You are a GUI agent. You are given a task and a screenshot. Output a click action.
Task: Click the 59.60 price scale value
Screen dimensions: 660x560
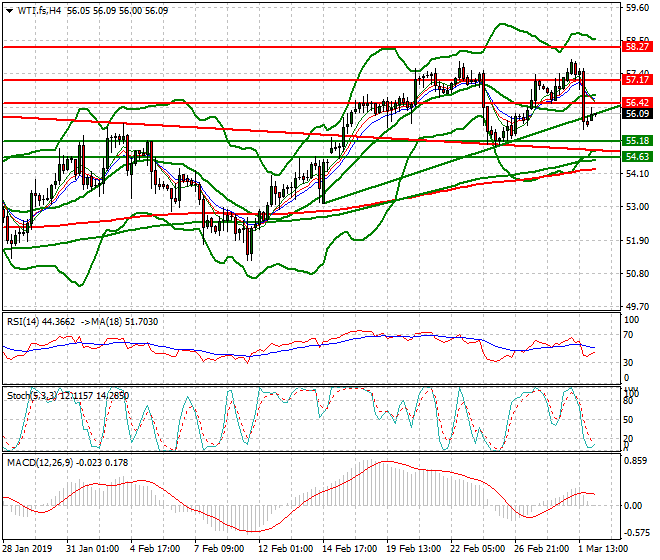pyautogui.click(x=637, y=8)
